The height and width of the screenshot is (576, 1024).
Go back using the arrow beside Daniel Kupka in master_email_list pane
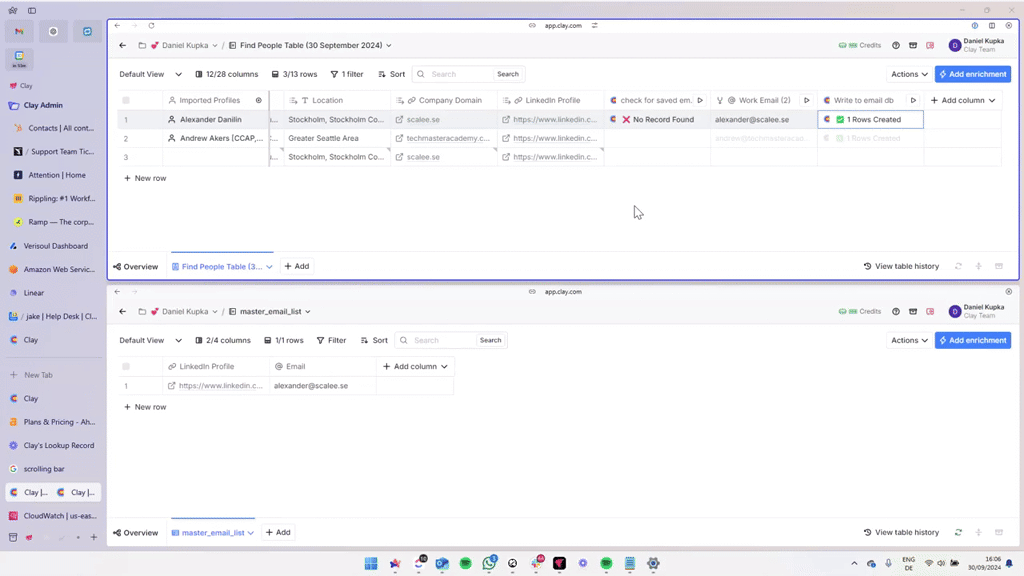(123, 312)
